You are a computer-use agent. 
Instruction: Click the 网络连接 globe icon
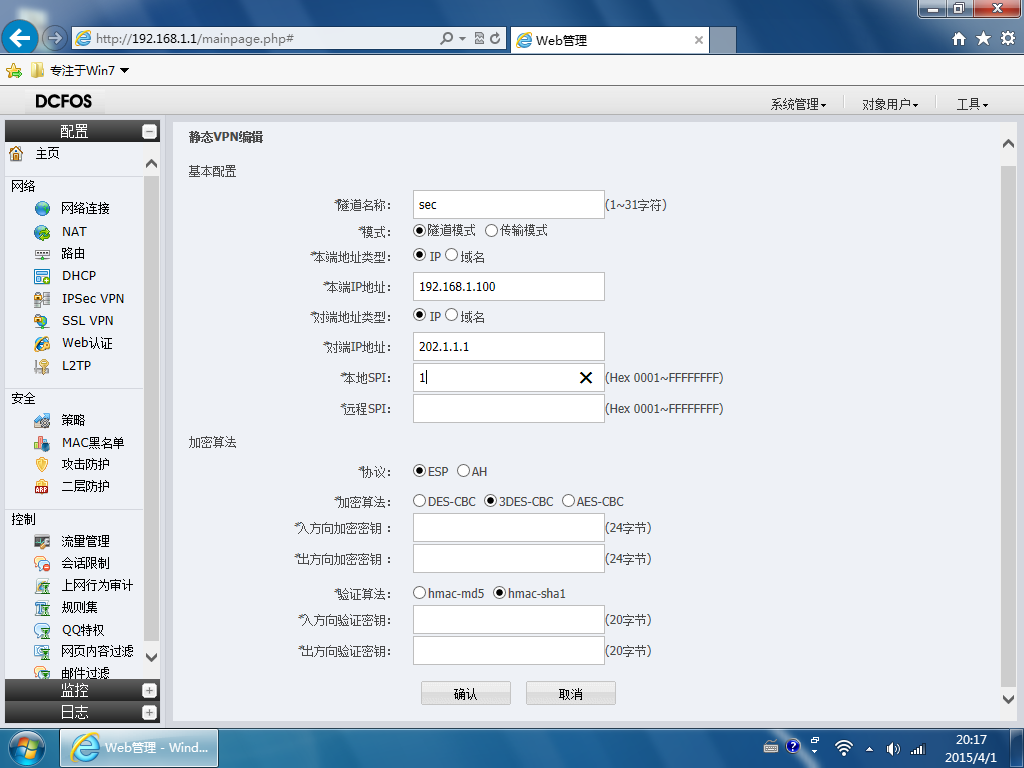tap(42, 208)
